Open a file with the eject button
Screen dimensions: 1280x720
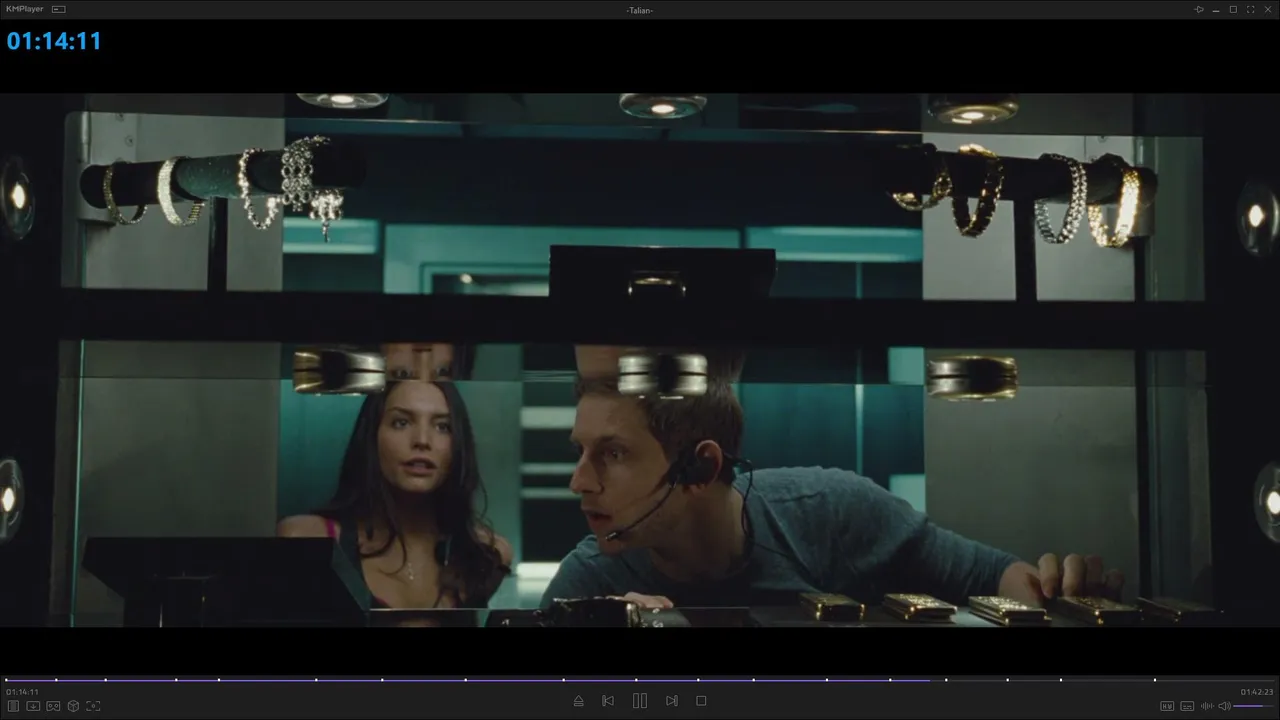[x=578, y=701]
